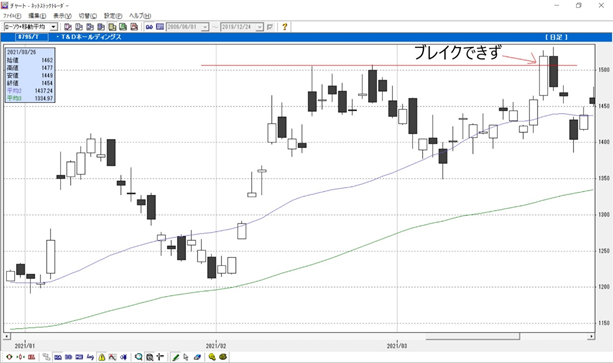Viewport: 613px width, 363px height.
Task: Select the arrow pointer tool
Action: point(186,357)
